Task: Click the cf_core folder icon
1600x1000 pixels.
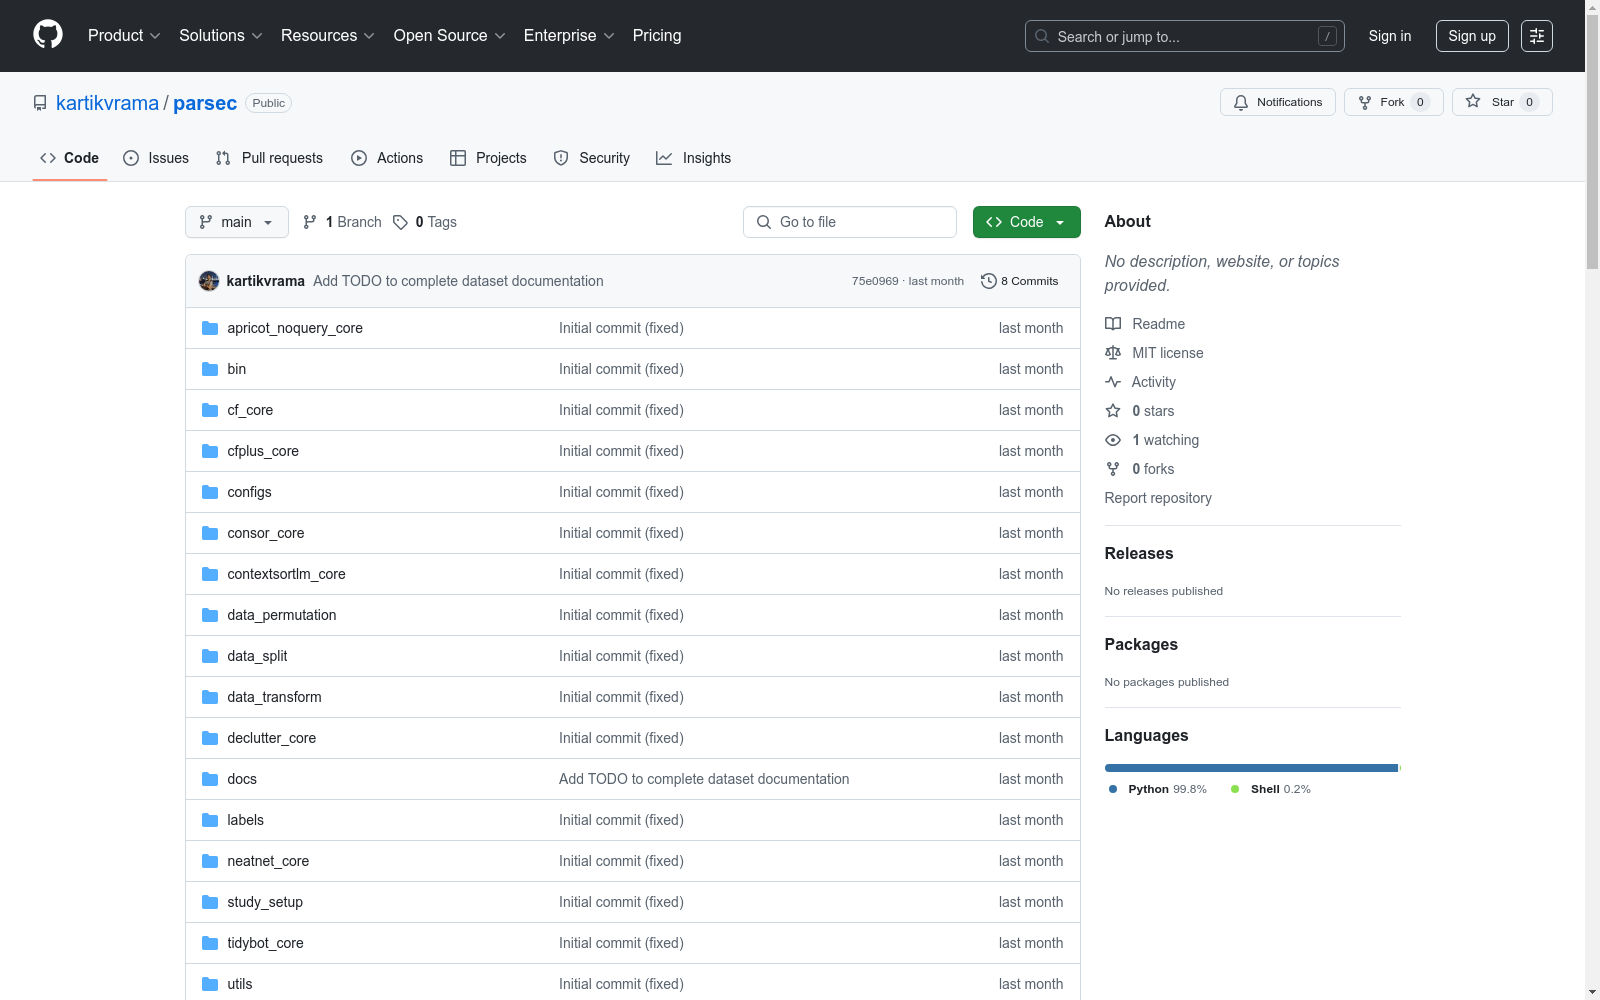Action: pos(210,410)
